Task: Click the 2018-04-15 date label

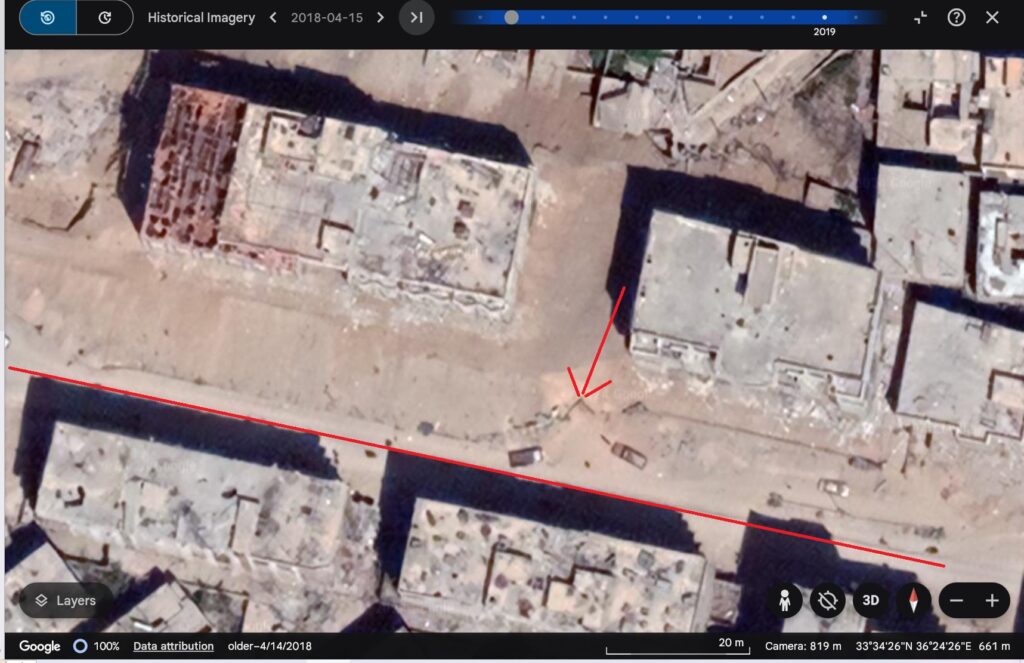Action: (x=327, y=18)
